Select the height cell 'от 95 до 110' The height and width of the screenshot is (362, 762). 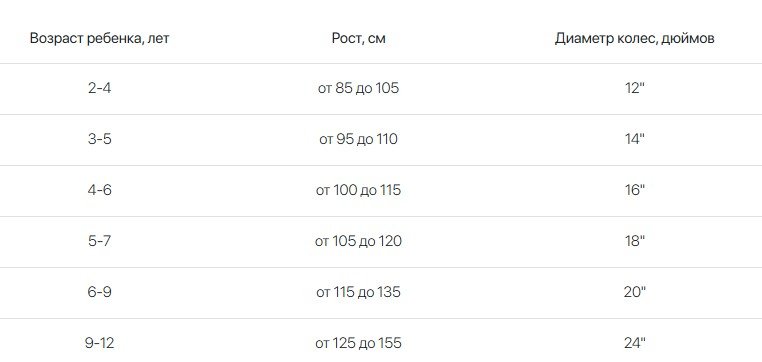pyautogui.click(x=359, y=139)
